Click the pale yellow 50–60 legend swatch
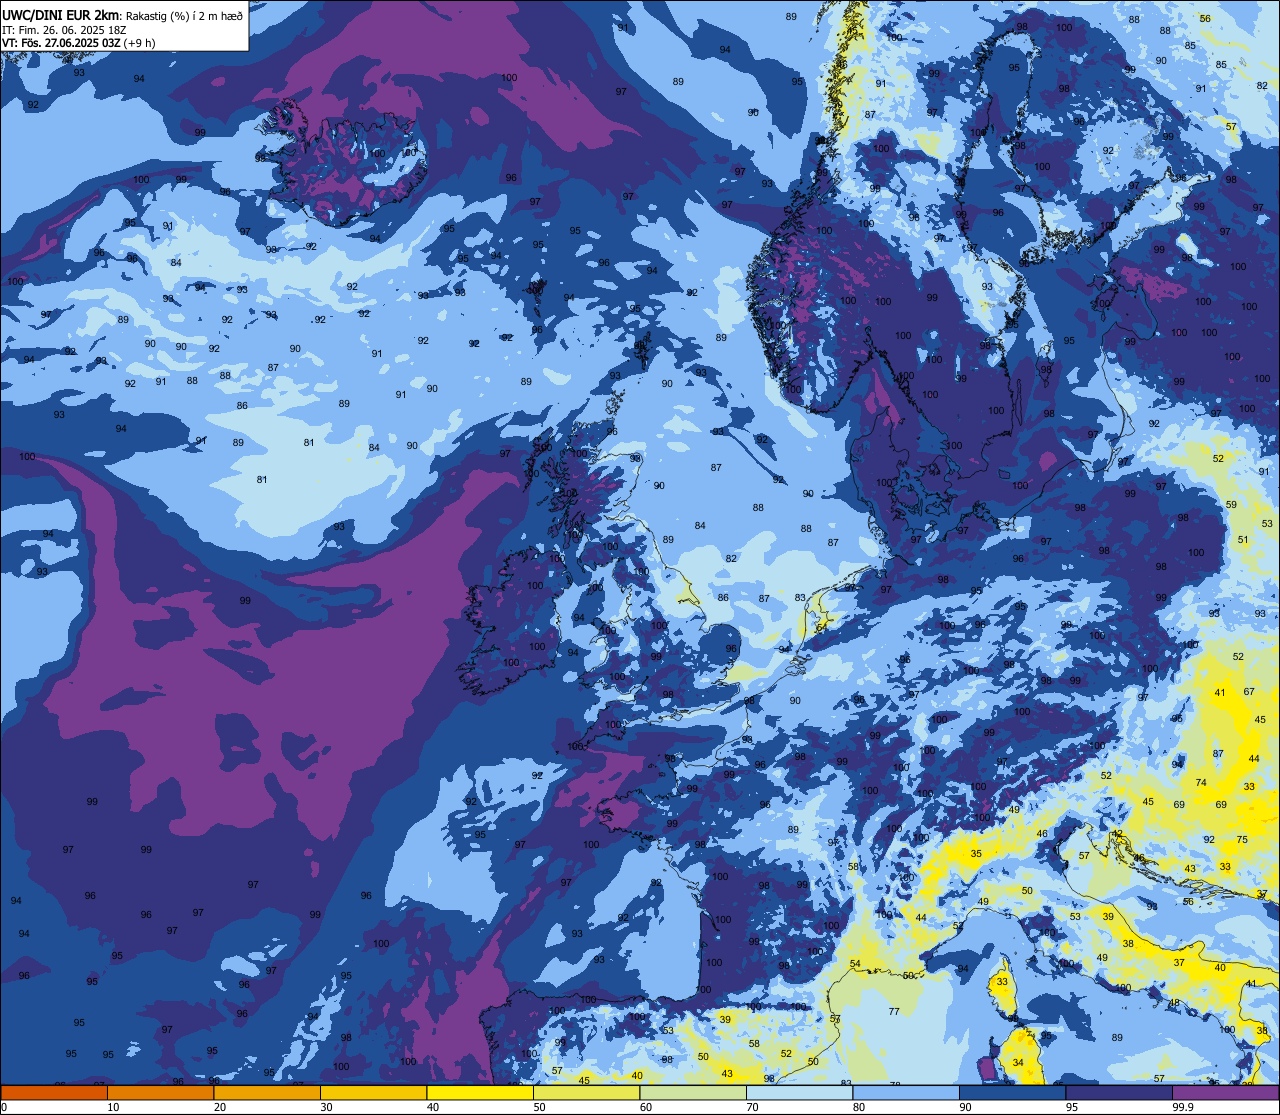 [x=586, y=1093]
